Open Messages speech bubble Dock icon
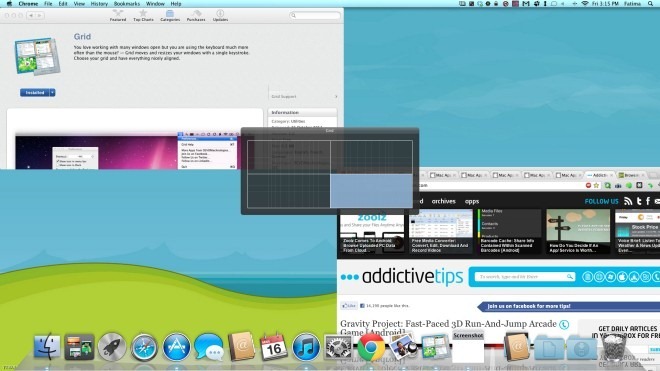660x371 pixels. 209,347
